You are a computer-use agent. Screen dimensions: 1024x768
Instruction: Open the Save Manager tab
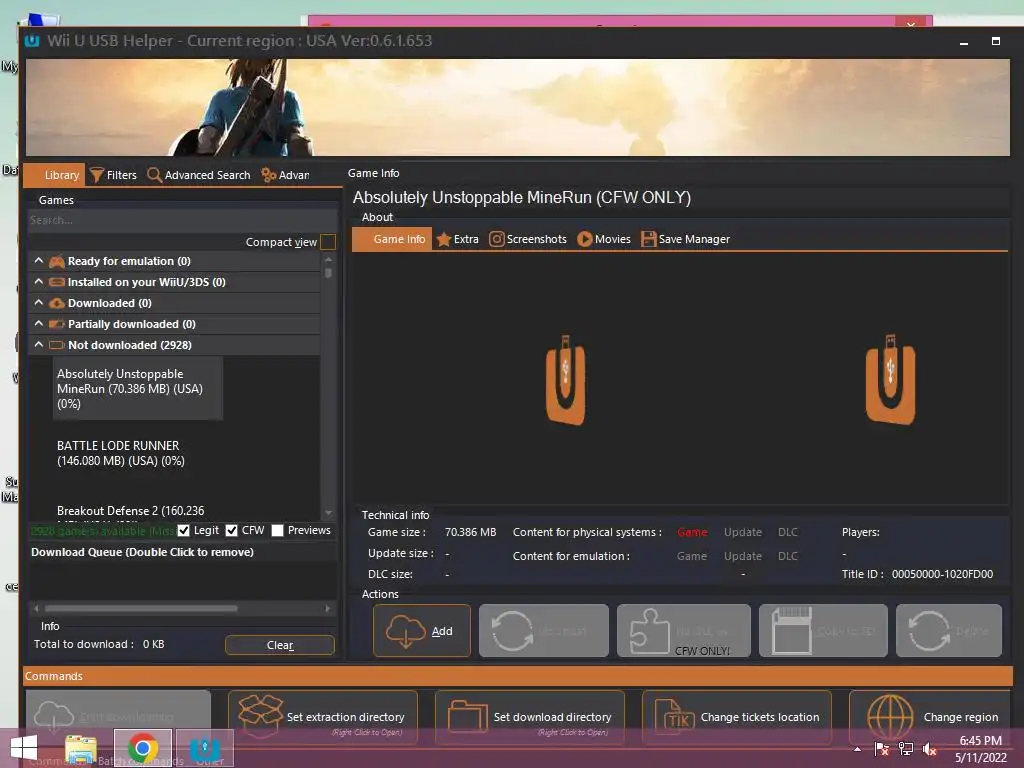(686, 239)
